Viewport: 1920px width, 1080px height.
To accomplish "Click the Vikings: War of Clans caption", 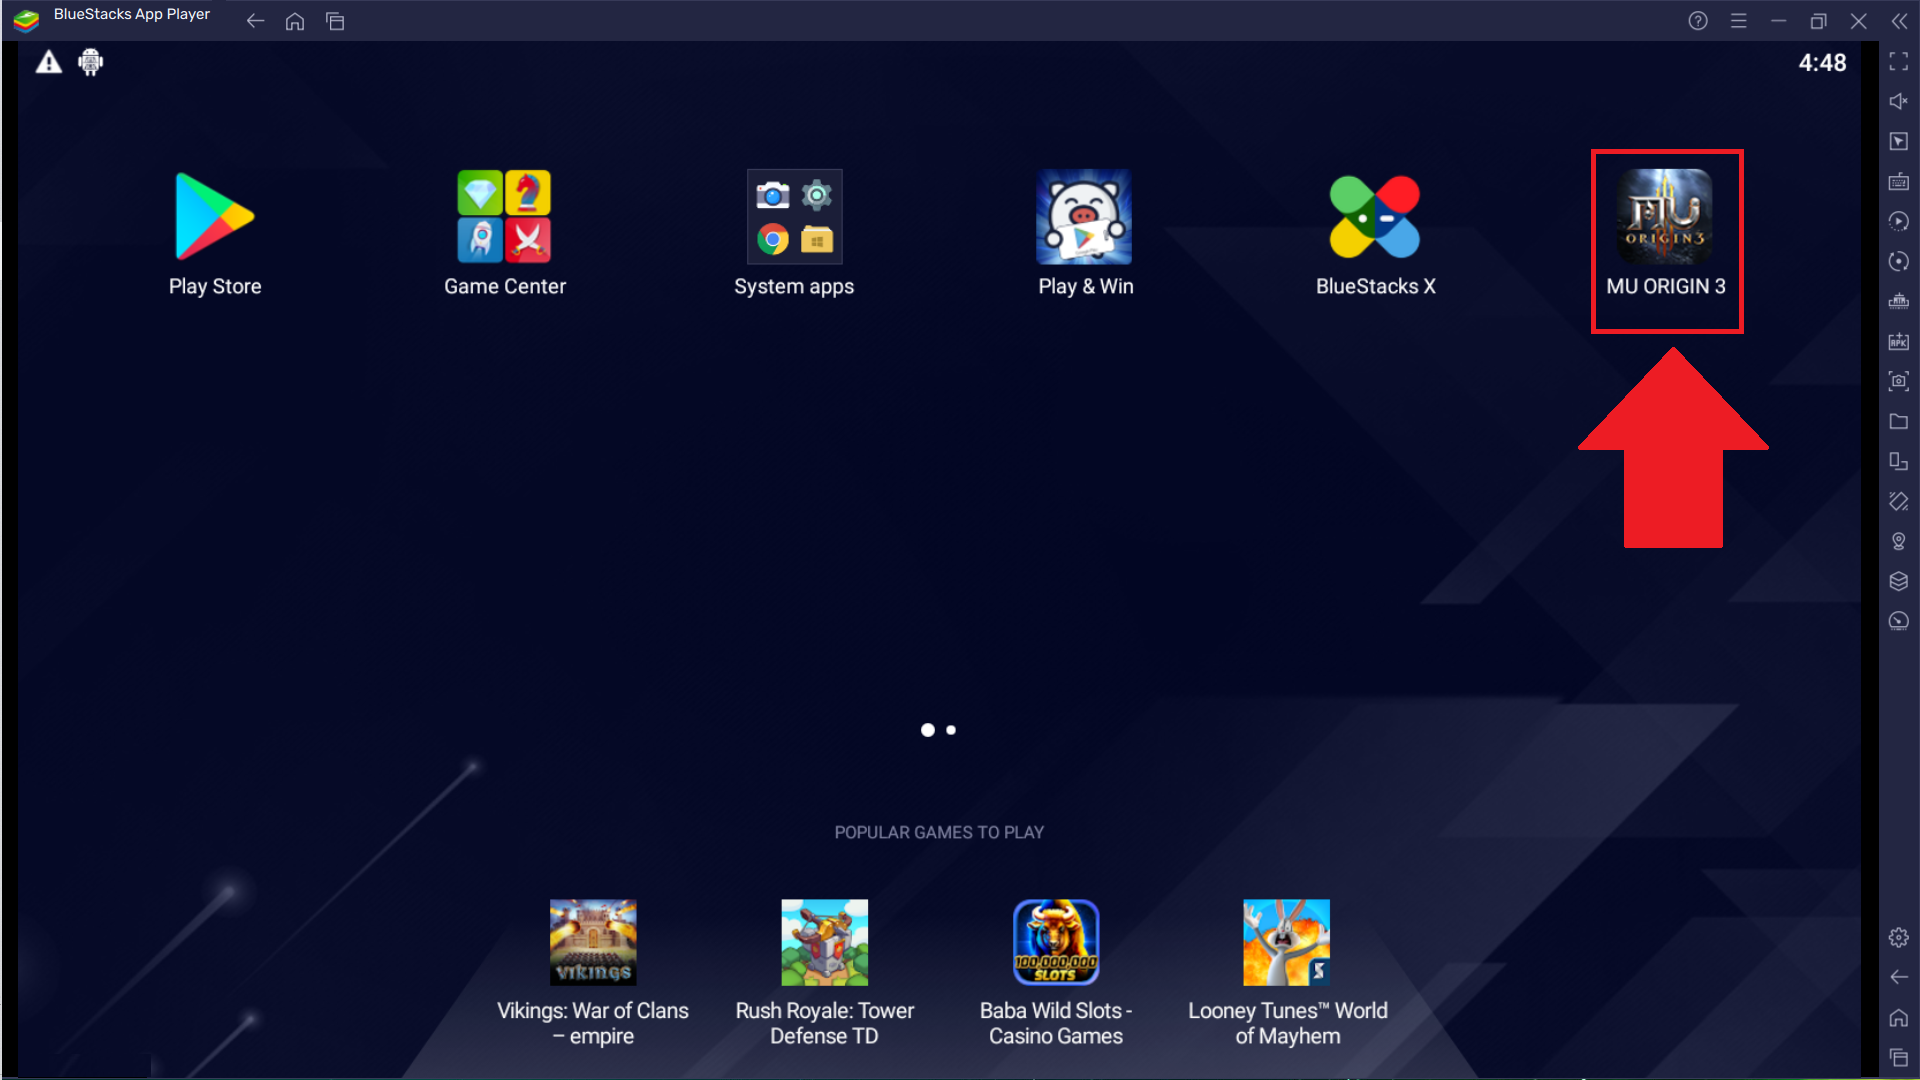I will click(593, 1023).
